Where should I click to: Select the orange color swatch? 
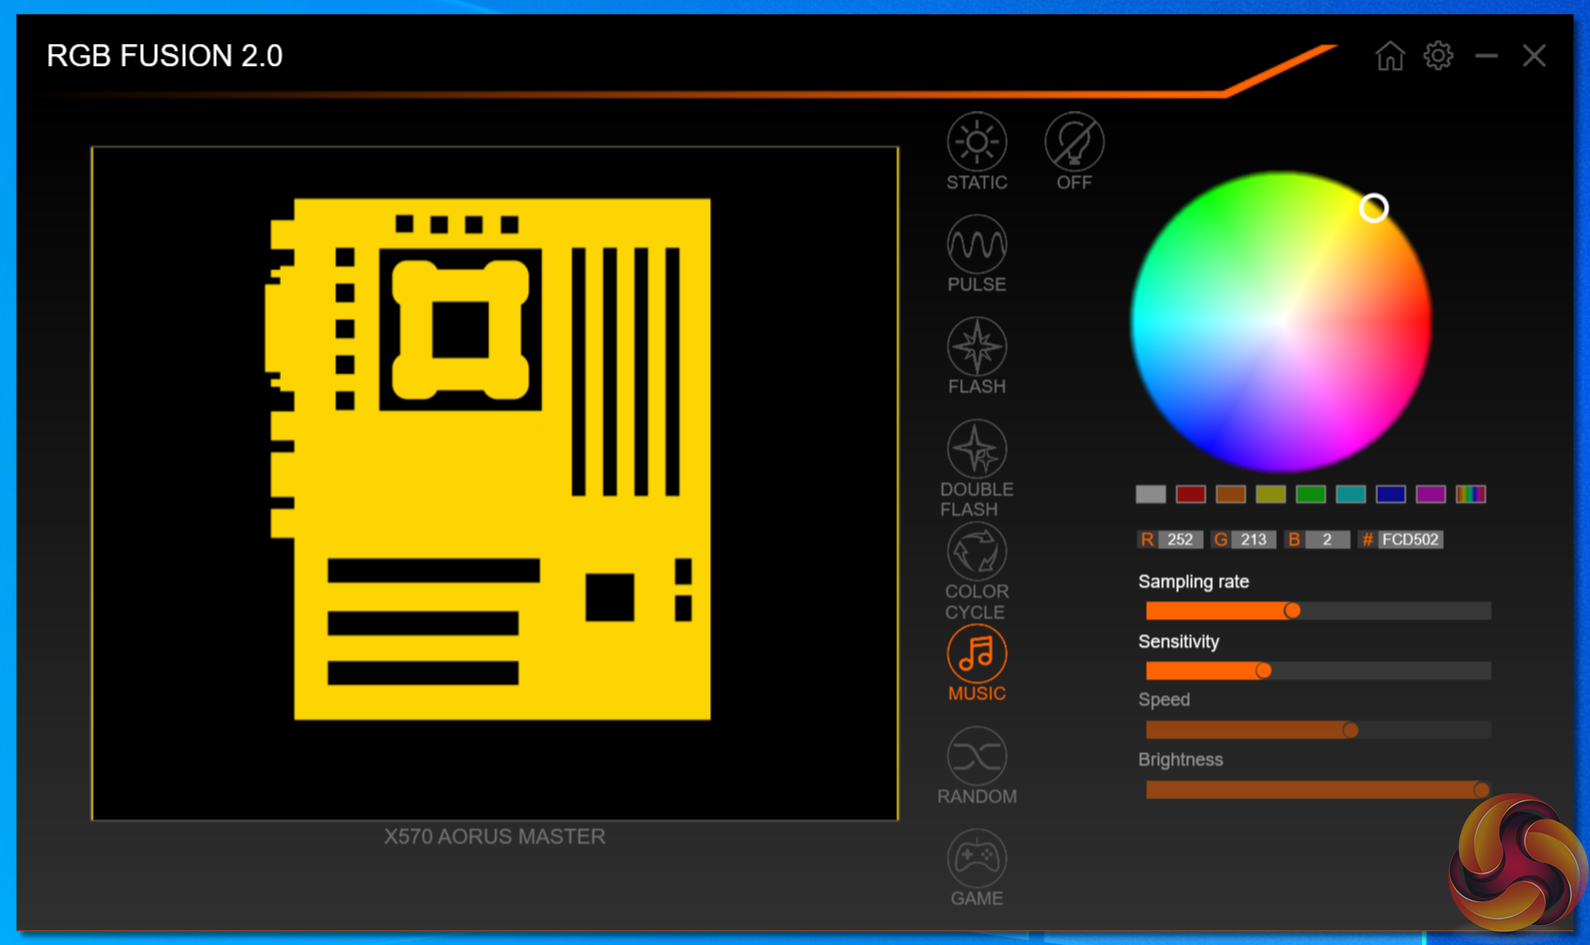click(x=1231, y=494)
